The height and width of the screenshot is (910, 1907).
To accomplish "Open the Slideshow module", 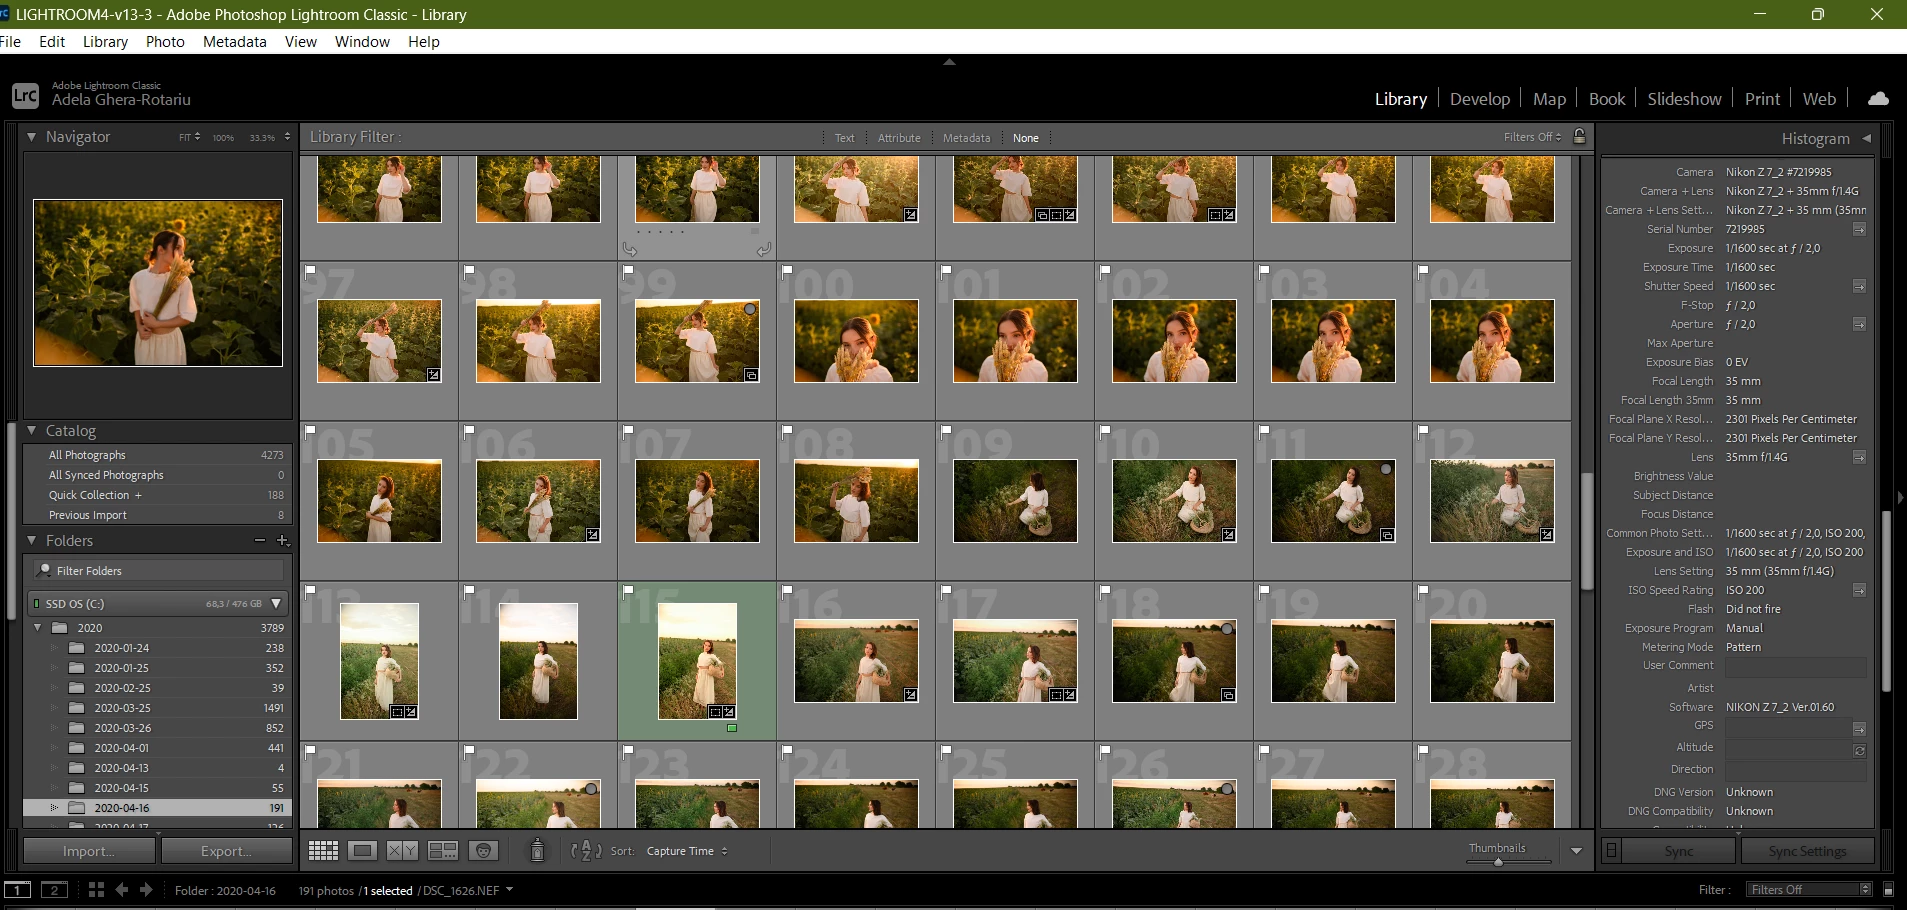I will pos(1684,99).
